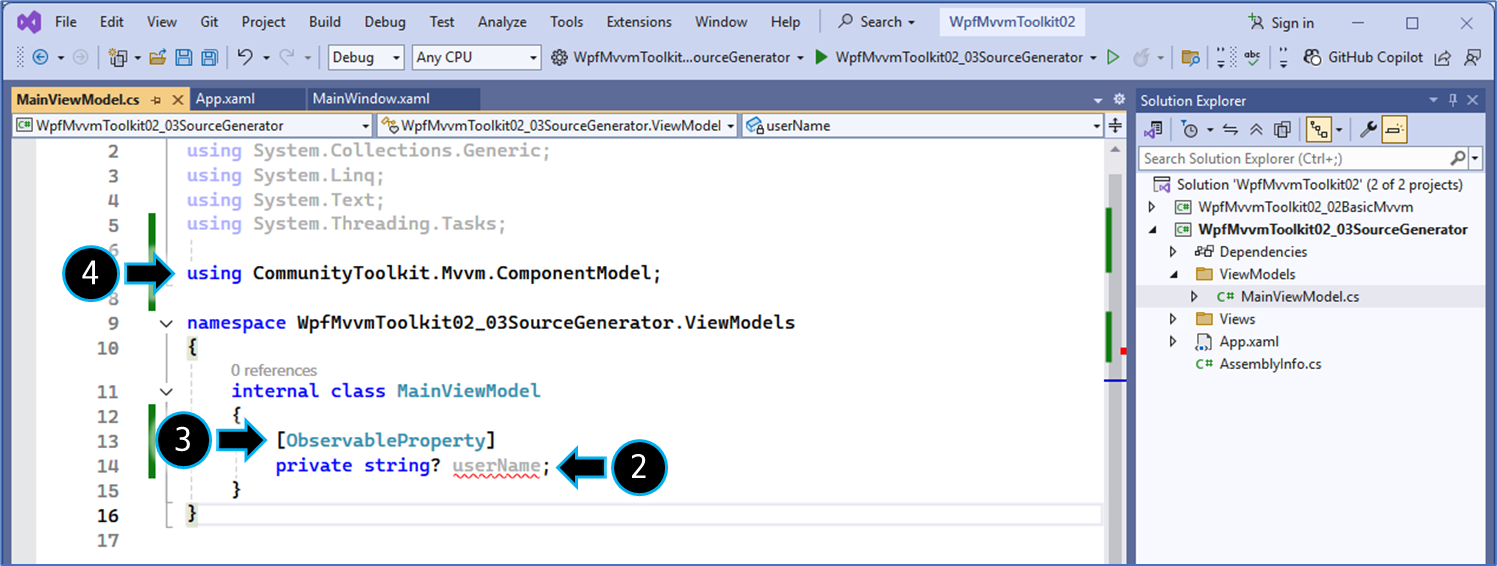Viewport: 1497px width, 566px height.
Task: Click the Find in Files folder icon
Action: click(1190, 58)
